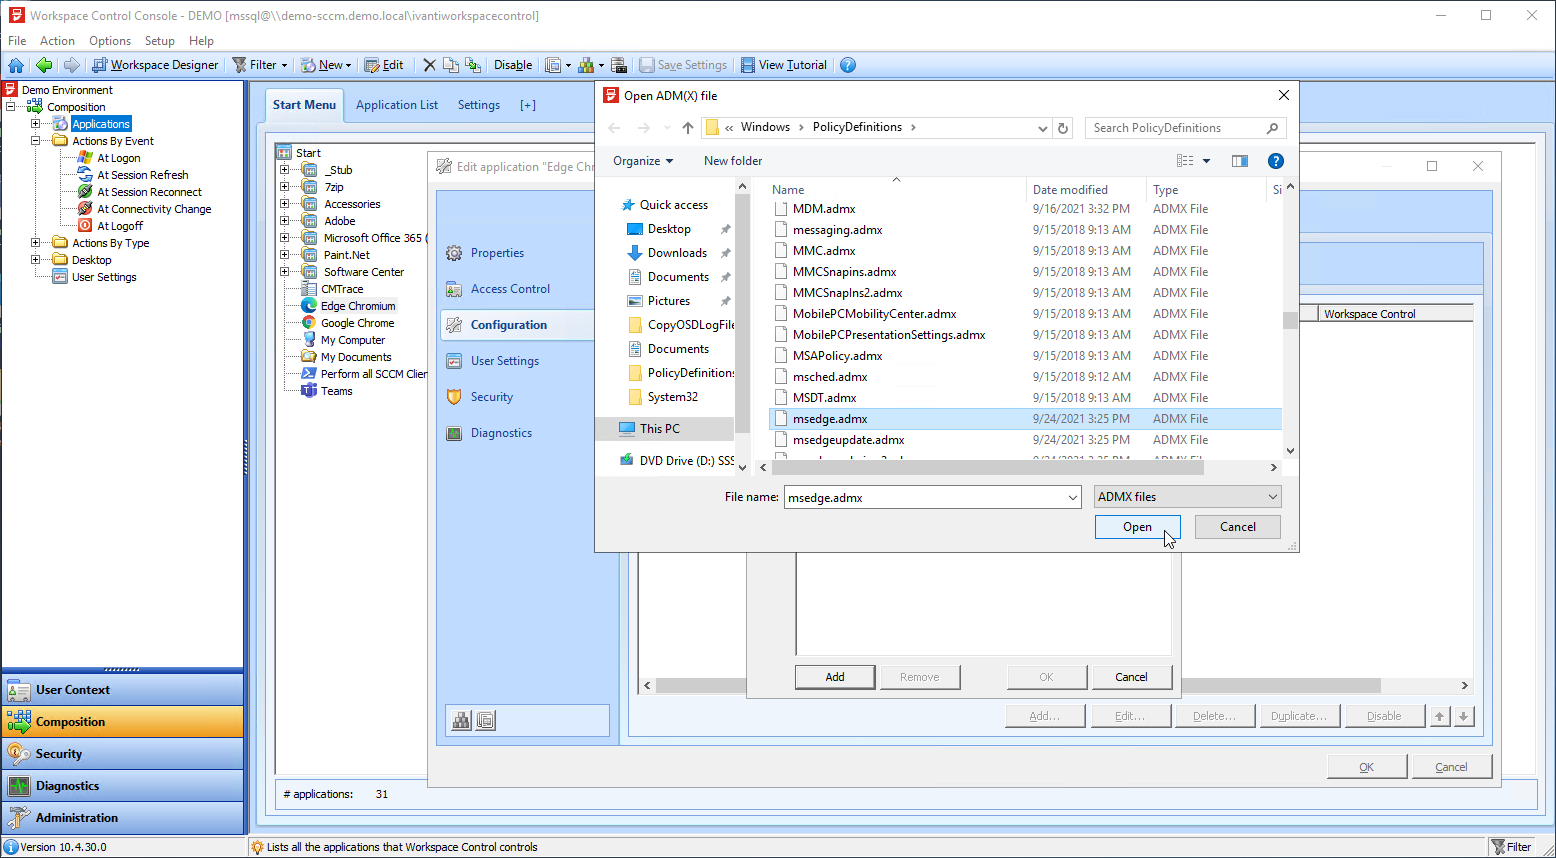
Task: Click the Open button
Action: [1137, 527]
